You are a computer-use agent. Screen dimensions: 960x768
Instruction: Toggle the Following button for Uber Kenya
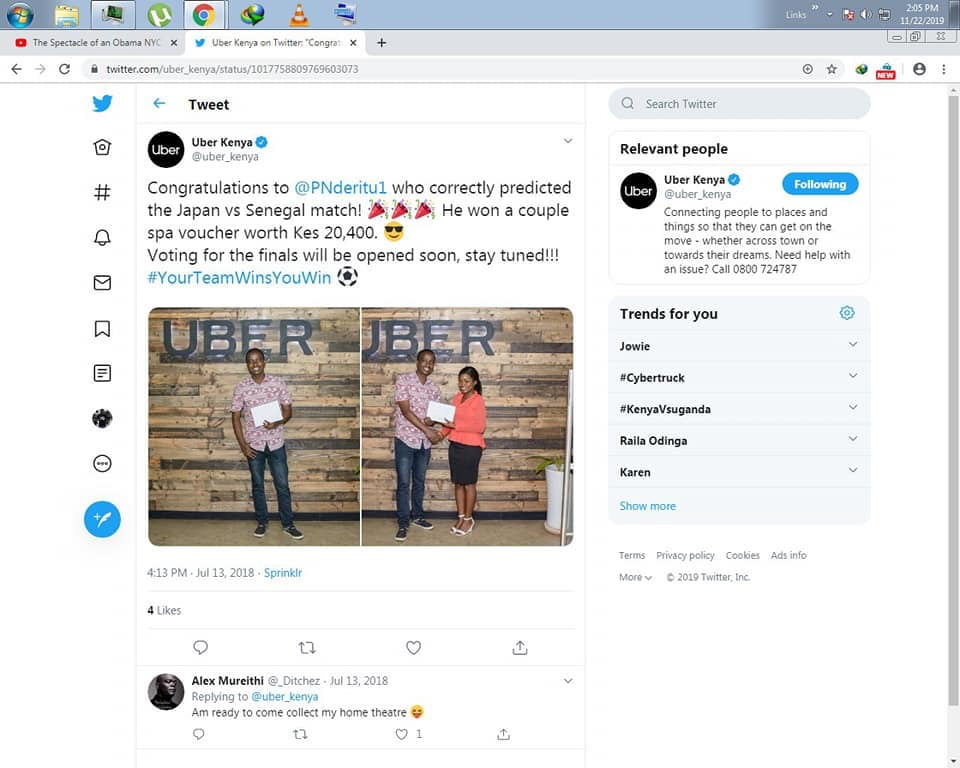[x=819, y=184]
